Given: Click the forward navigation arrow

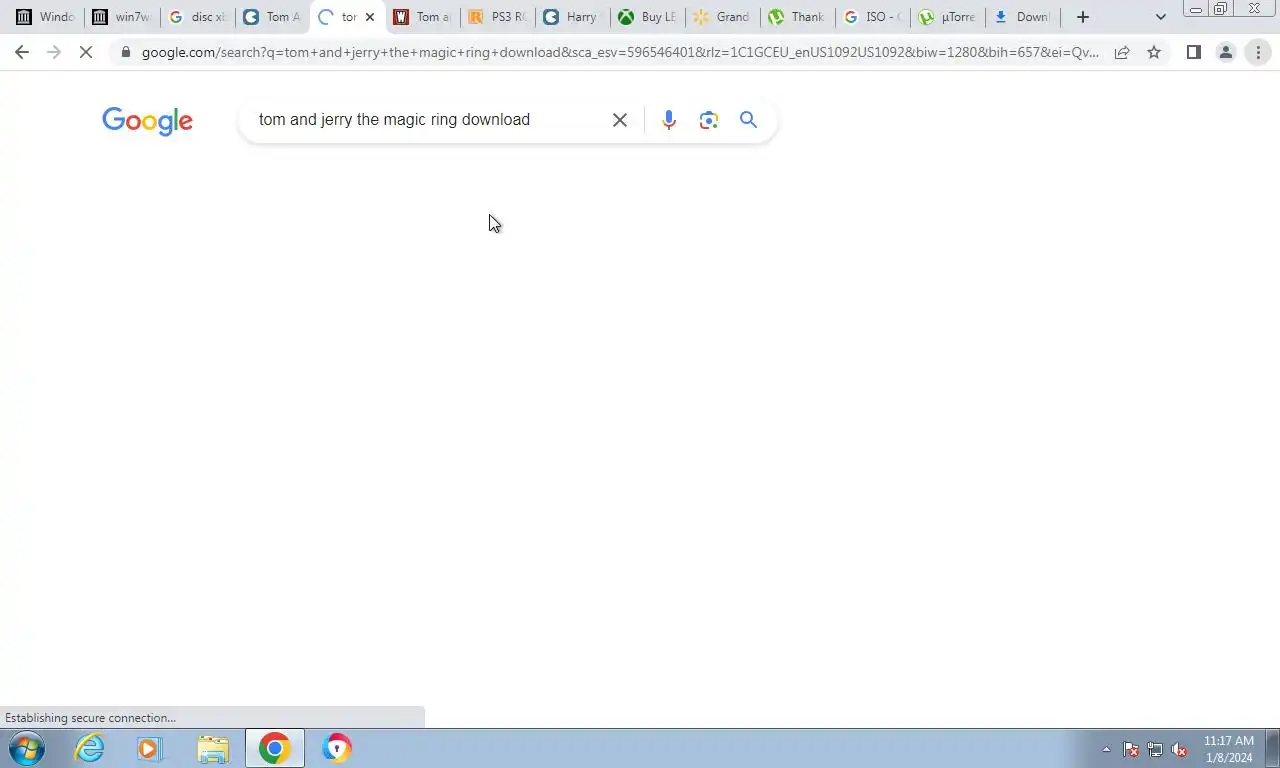Looking at the screenshot, I should [x=54, y=52].
